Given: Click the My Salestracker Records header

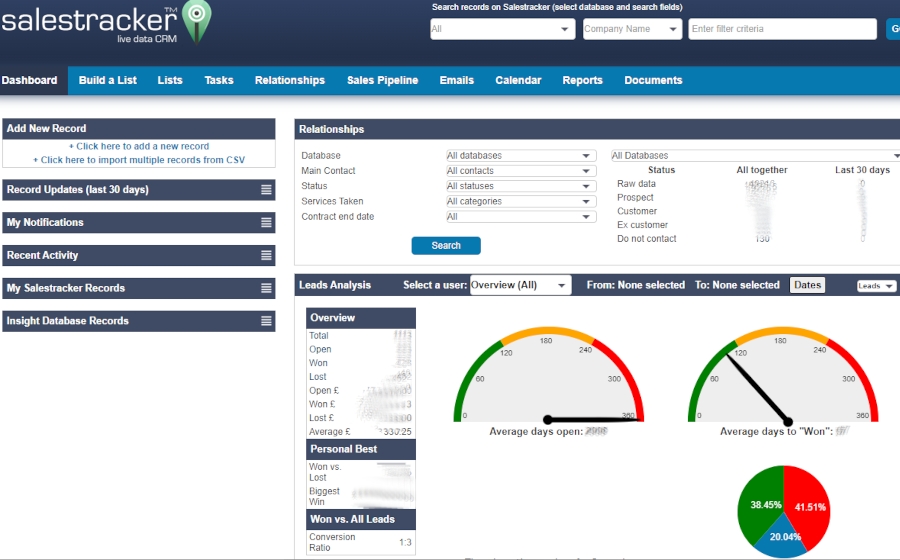Looking at the screenshot, I should 139,288.
